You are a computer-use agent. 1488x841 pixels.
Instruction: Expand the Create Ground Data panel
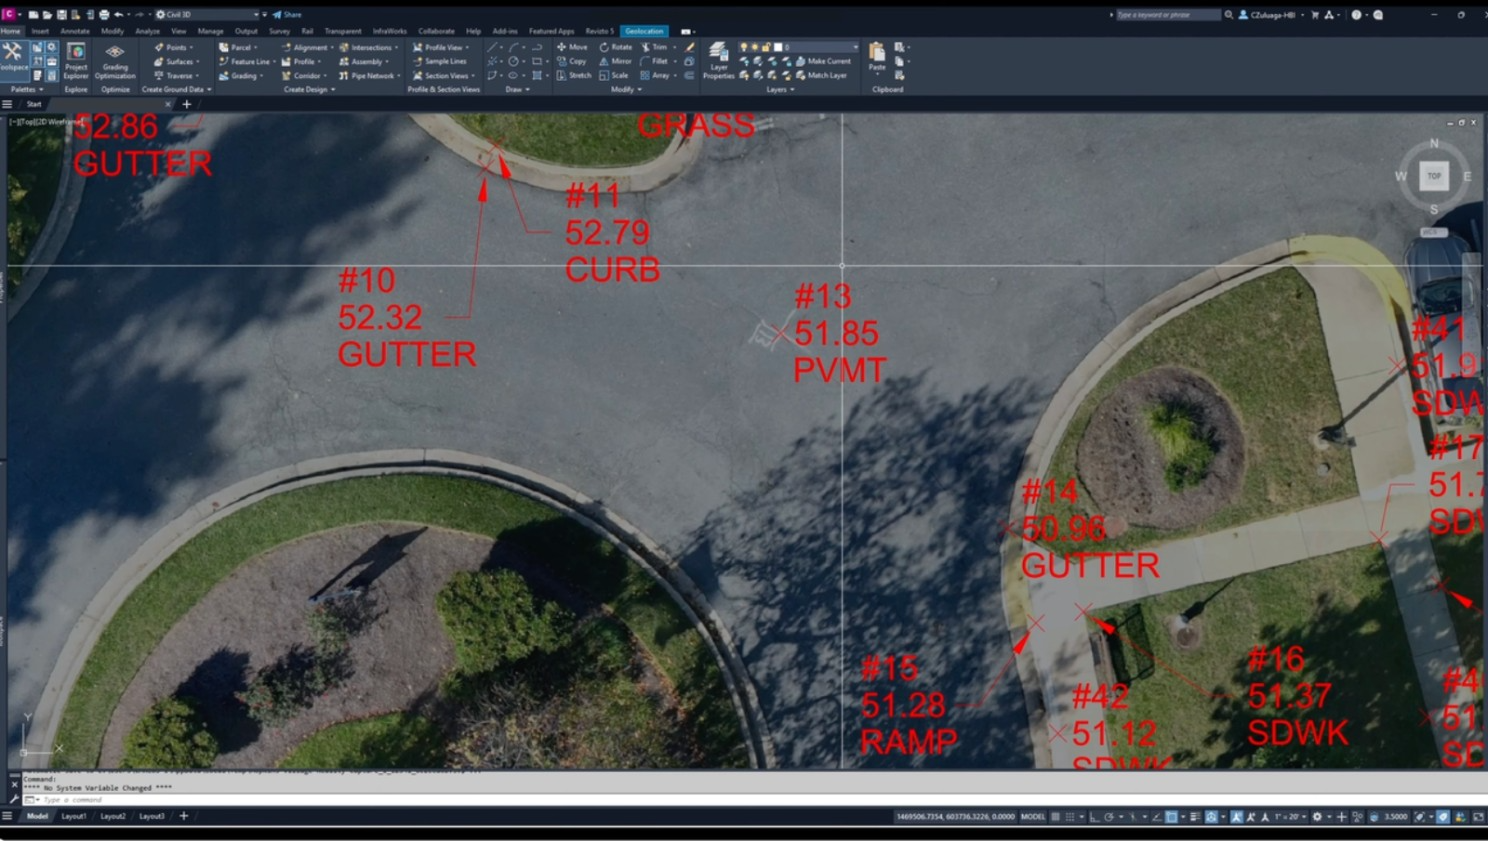pos(176,89)
